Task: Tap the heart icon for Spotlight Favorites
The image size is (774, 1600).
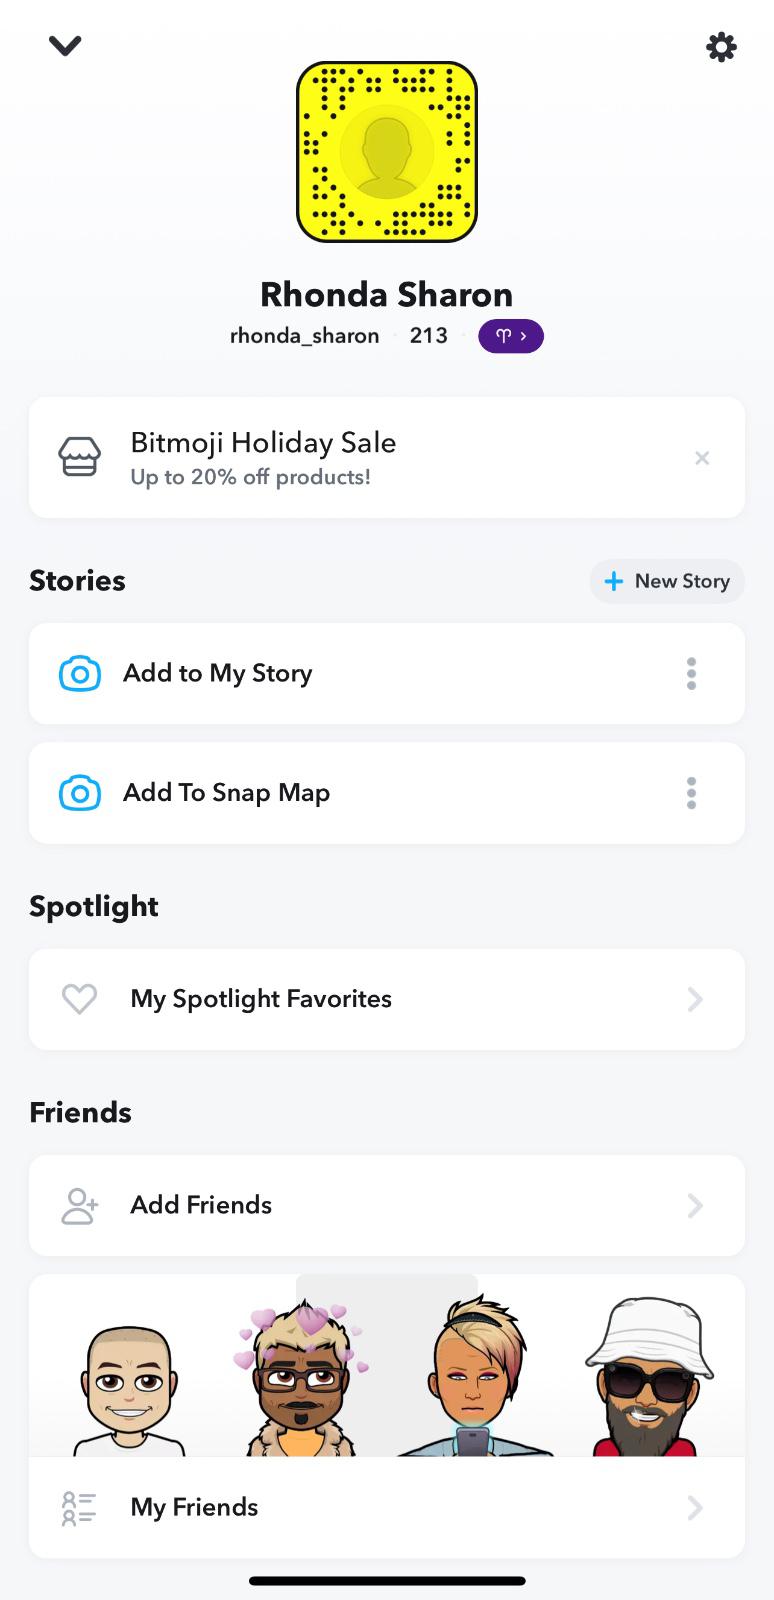Action: [x=79, y=999]
